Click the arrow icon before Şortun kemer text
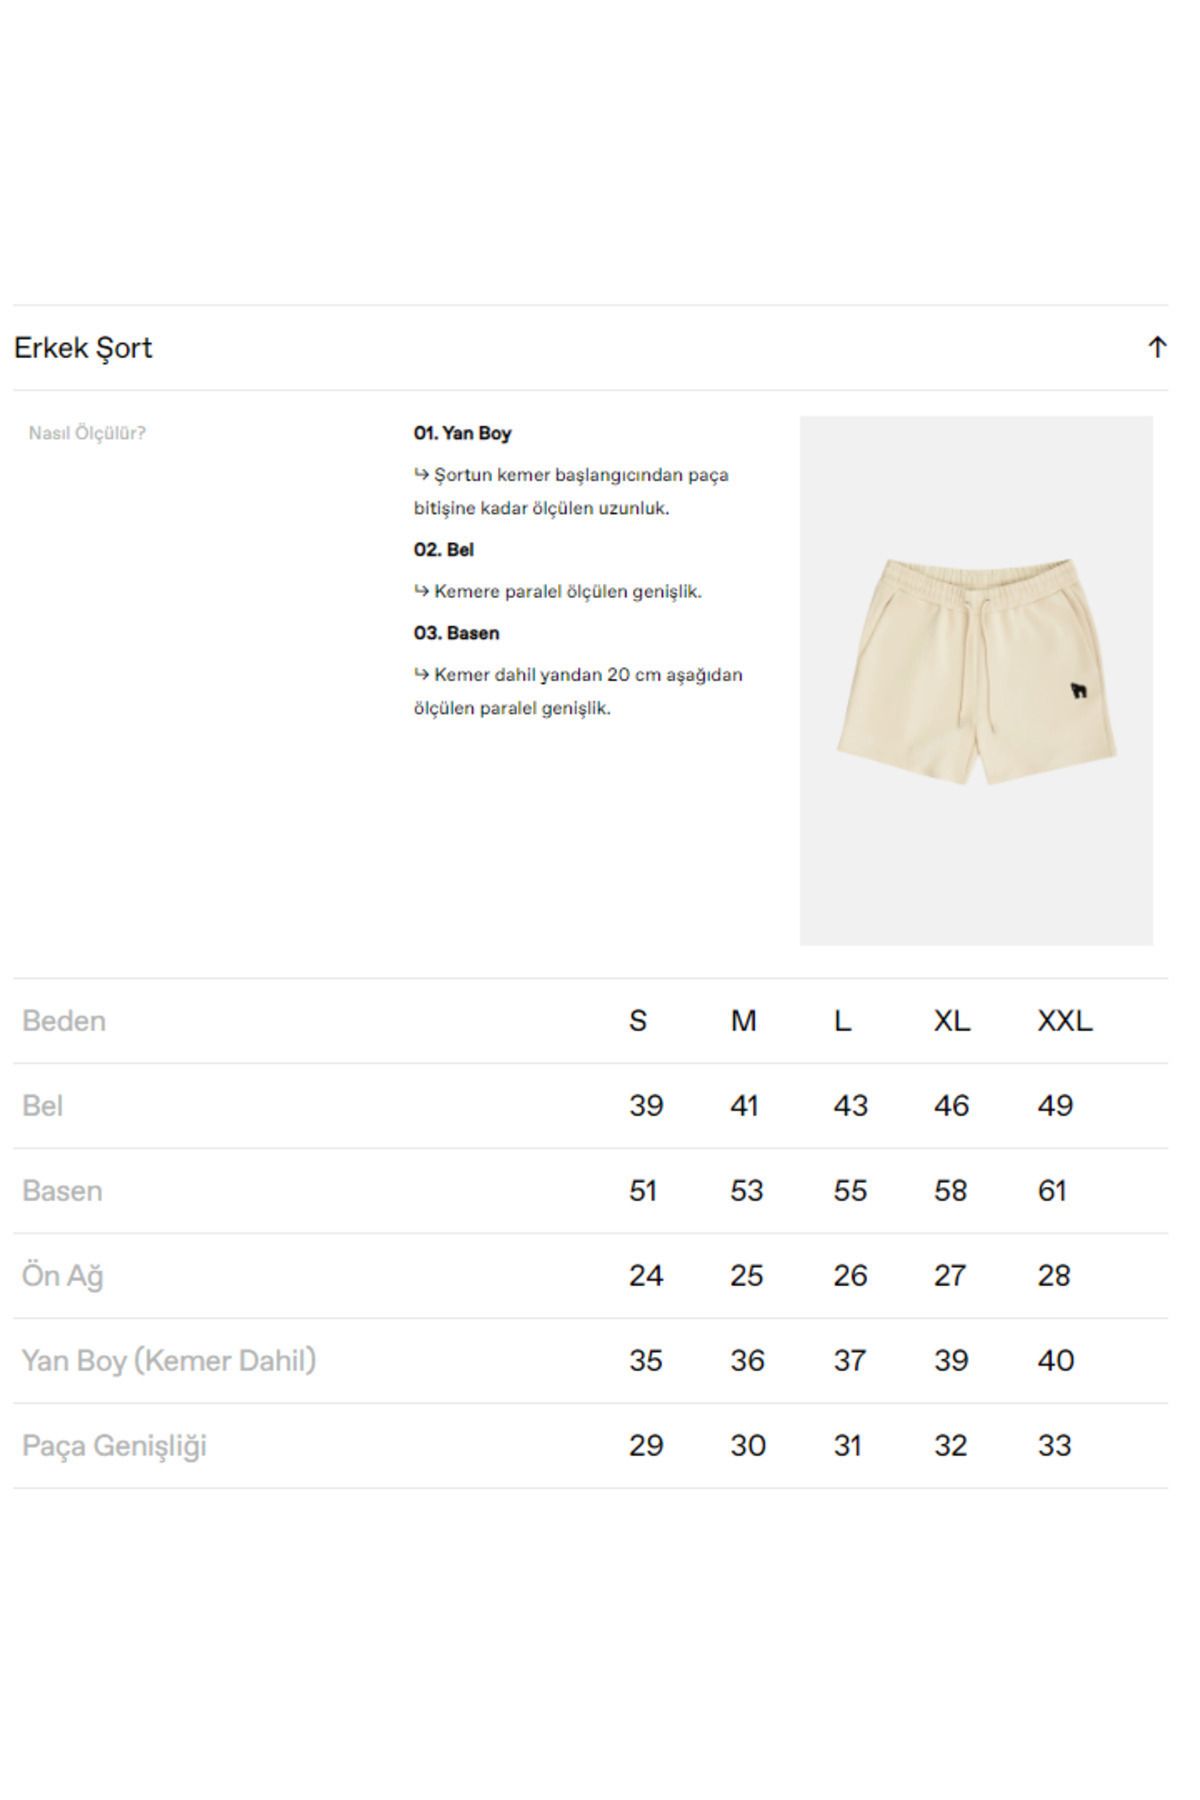Image resolution: width=1200 pixels, height=1800 pixels. point(421,474)
